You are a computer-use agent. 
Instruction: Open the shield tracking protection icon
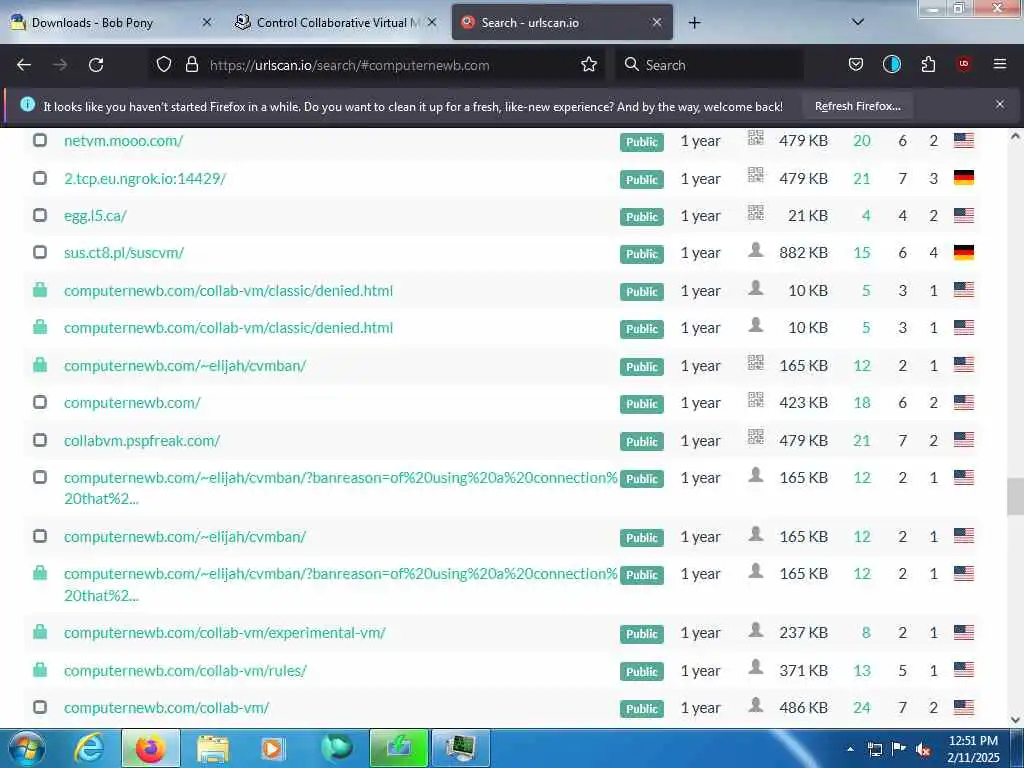164,65
